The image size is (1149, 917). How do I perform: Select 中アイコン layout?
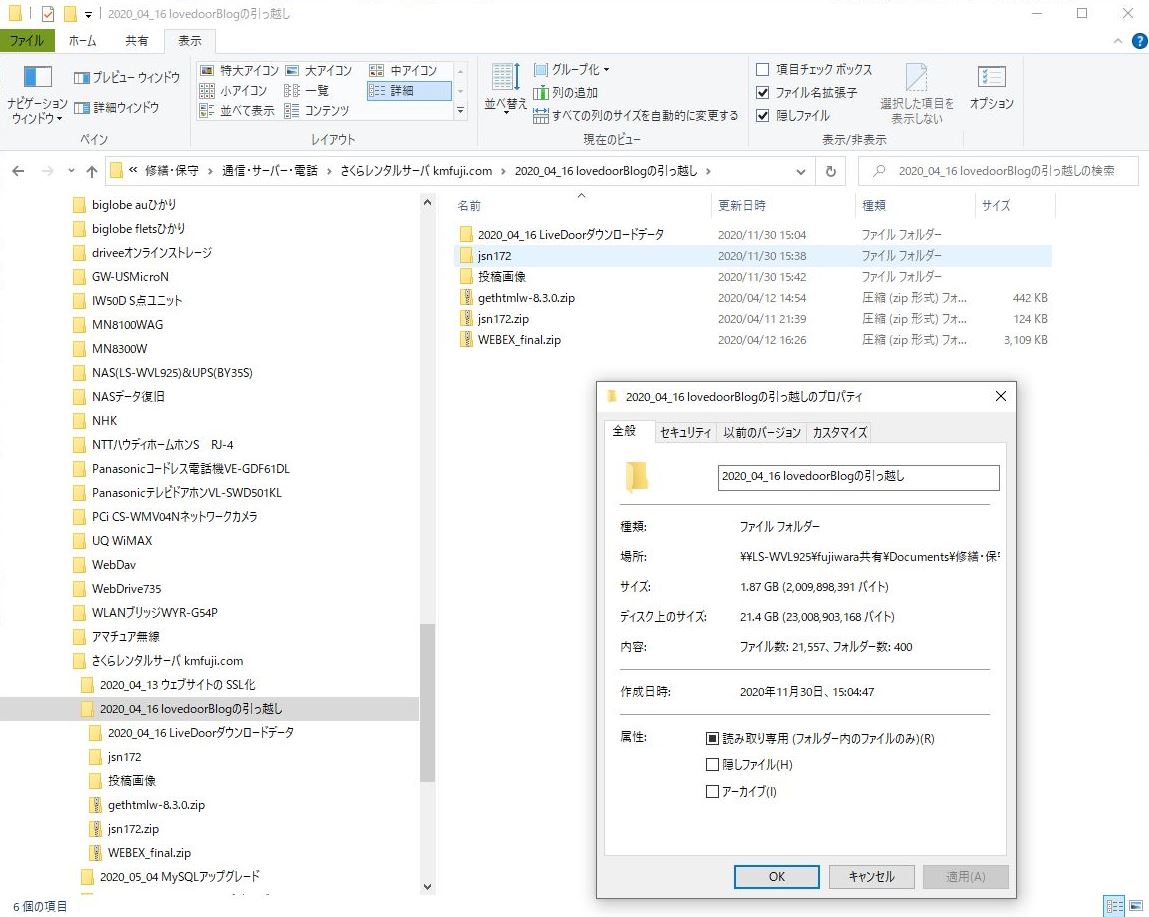pos(404,70)
